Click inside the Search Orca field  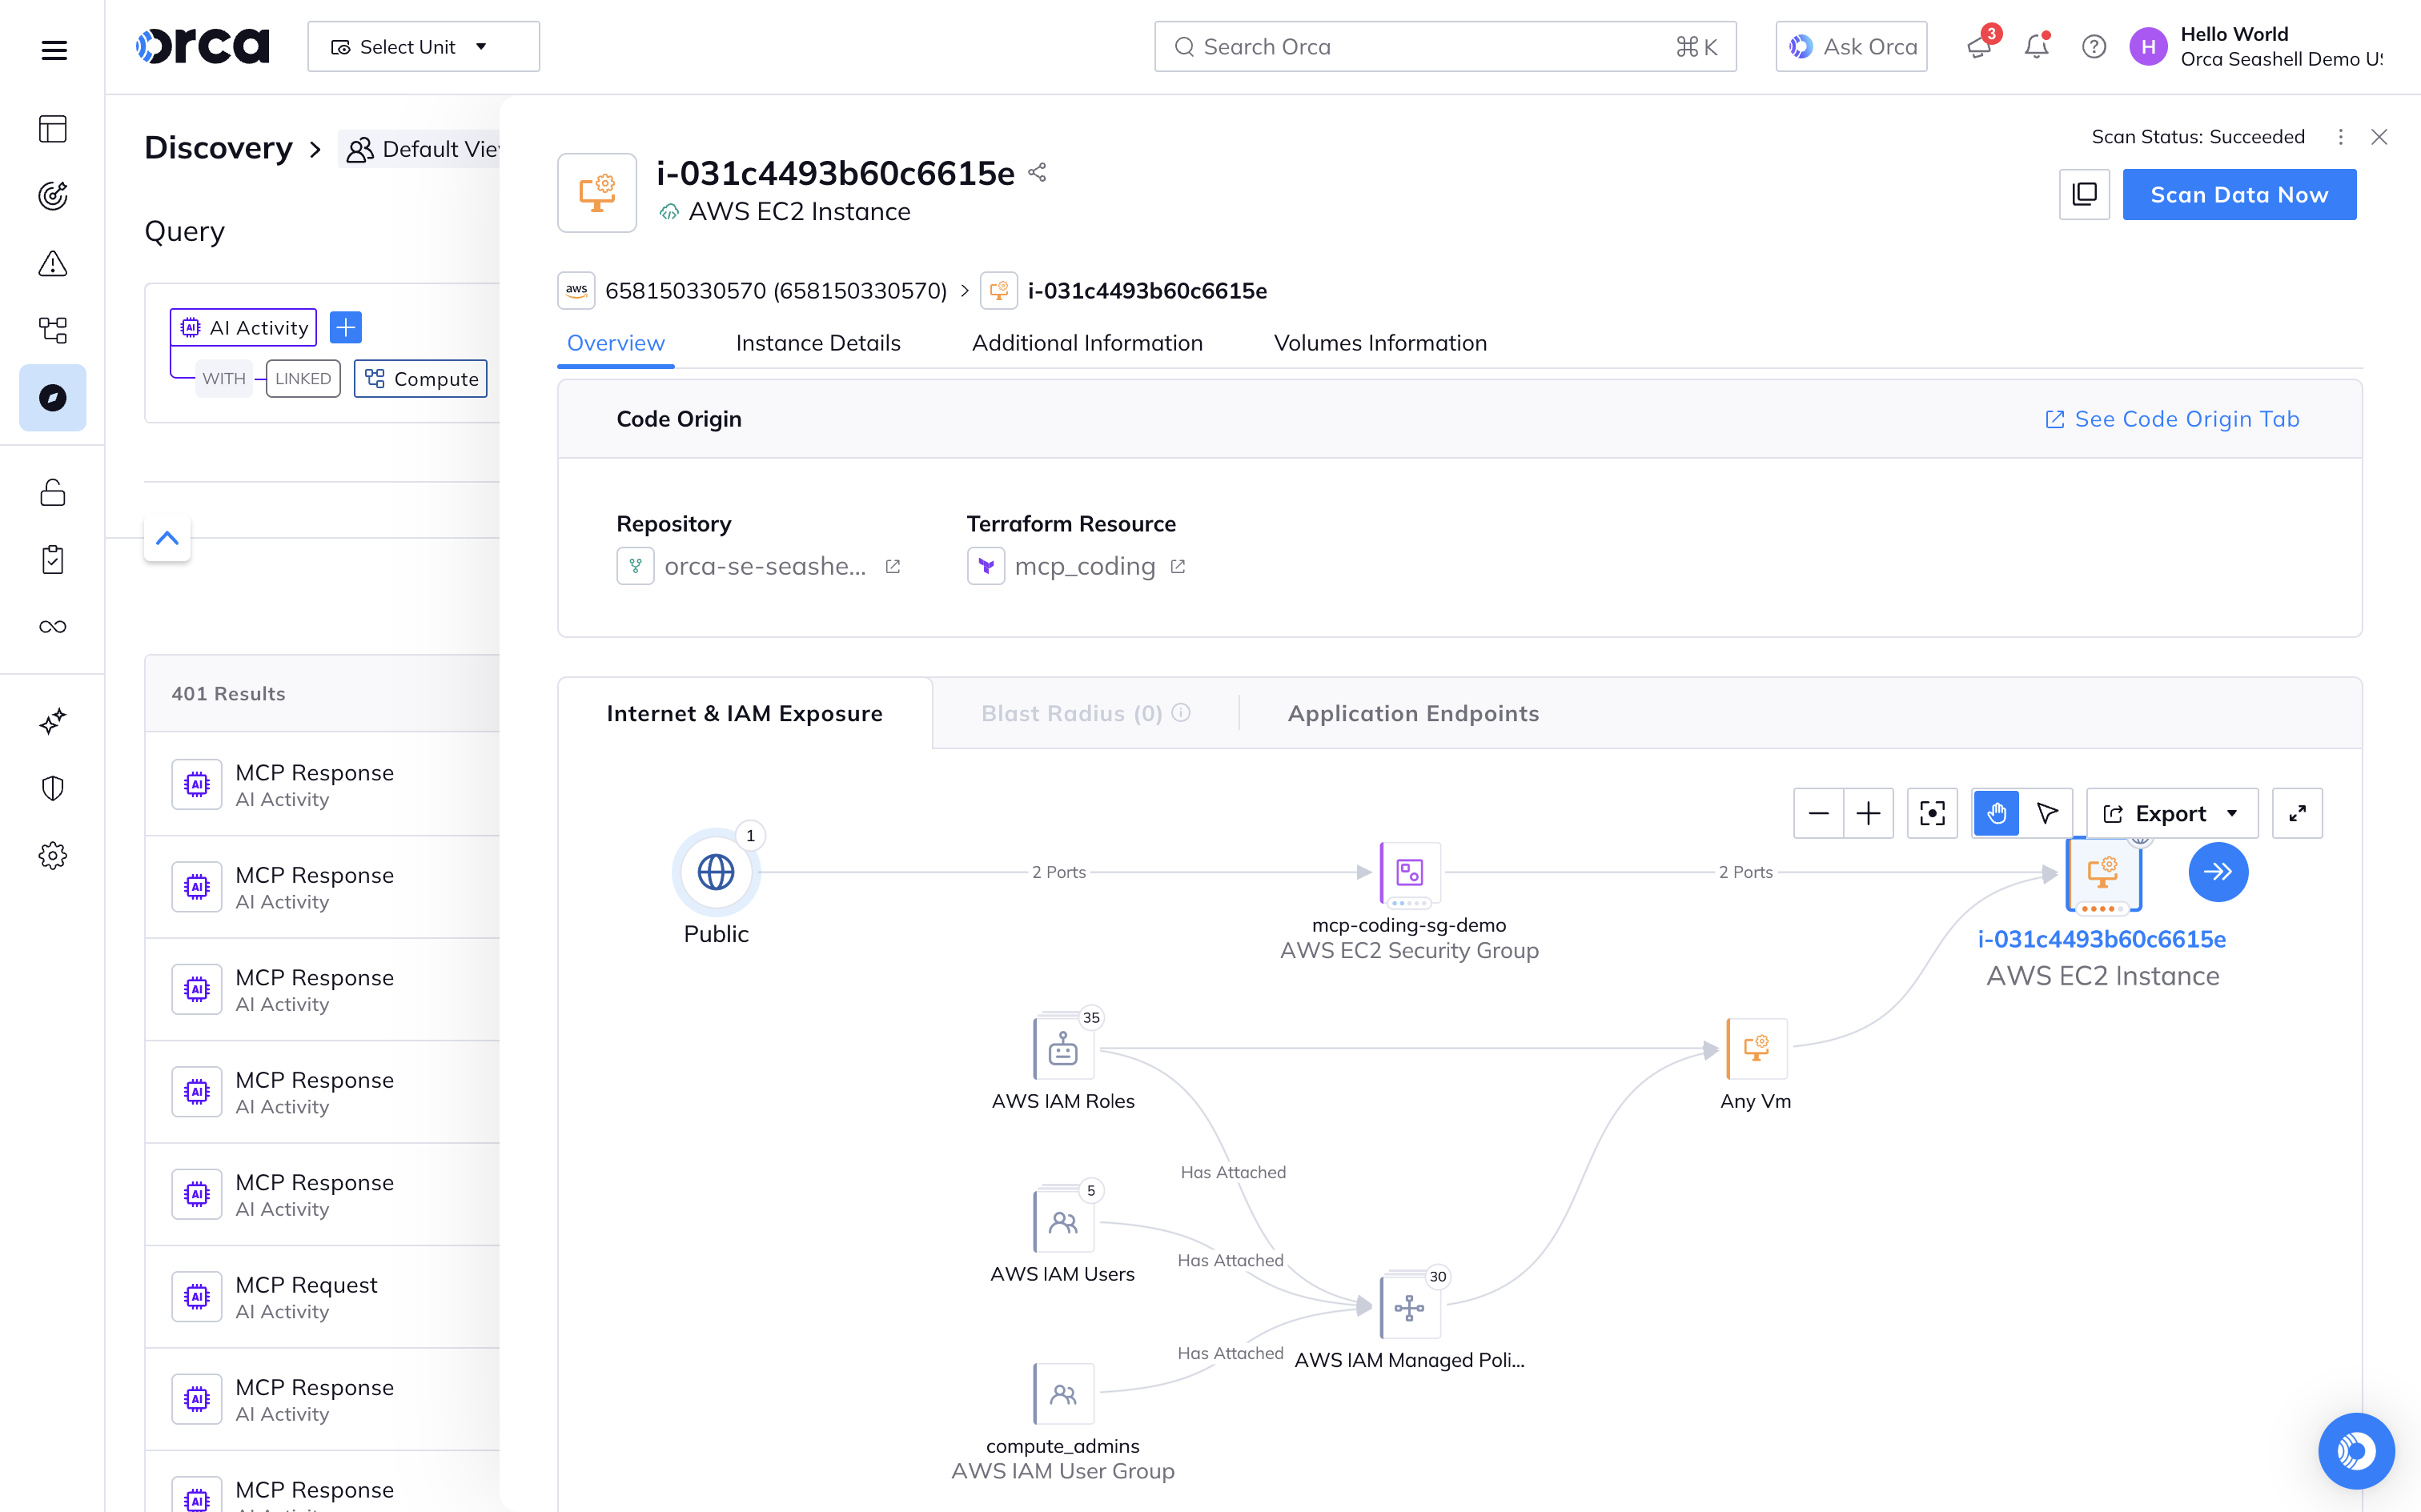point(1400,46)
